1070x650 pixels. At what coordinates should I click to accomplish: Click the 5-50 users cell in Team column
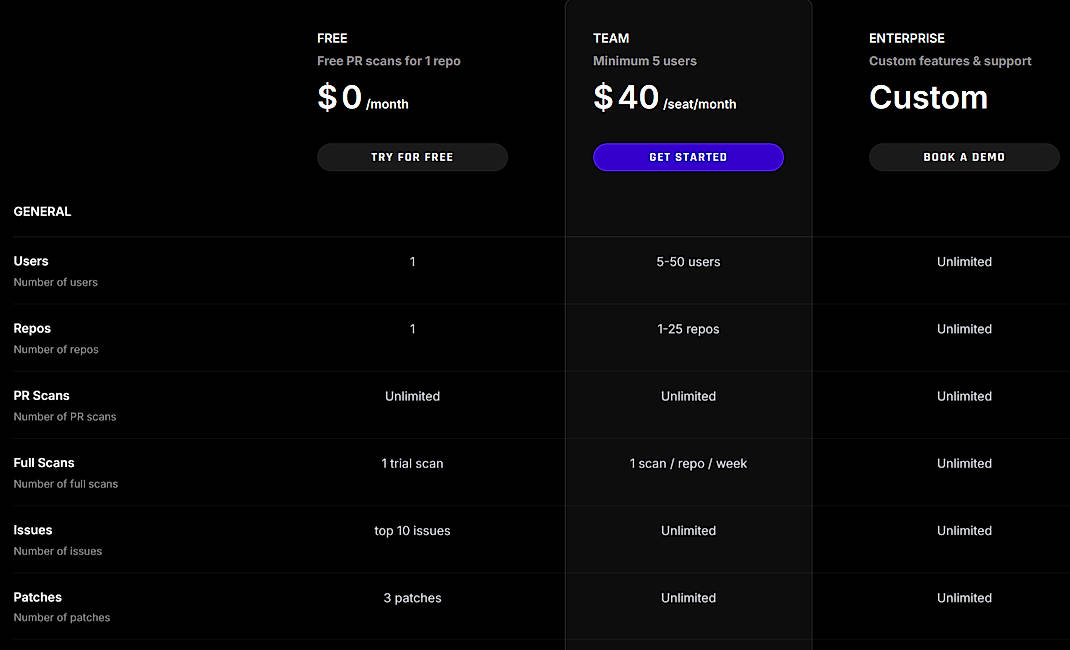pos(688,261)
